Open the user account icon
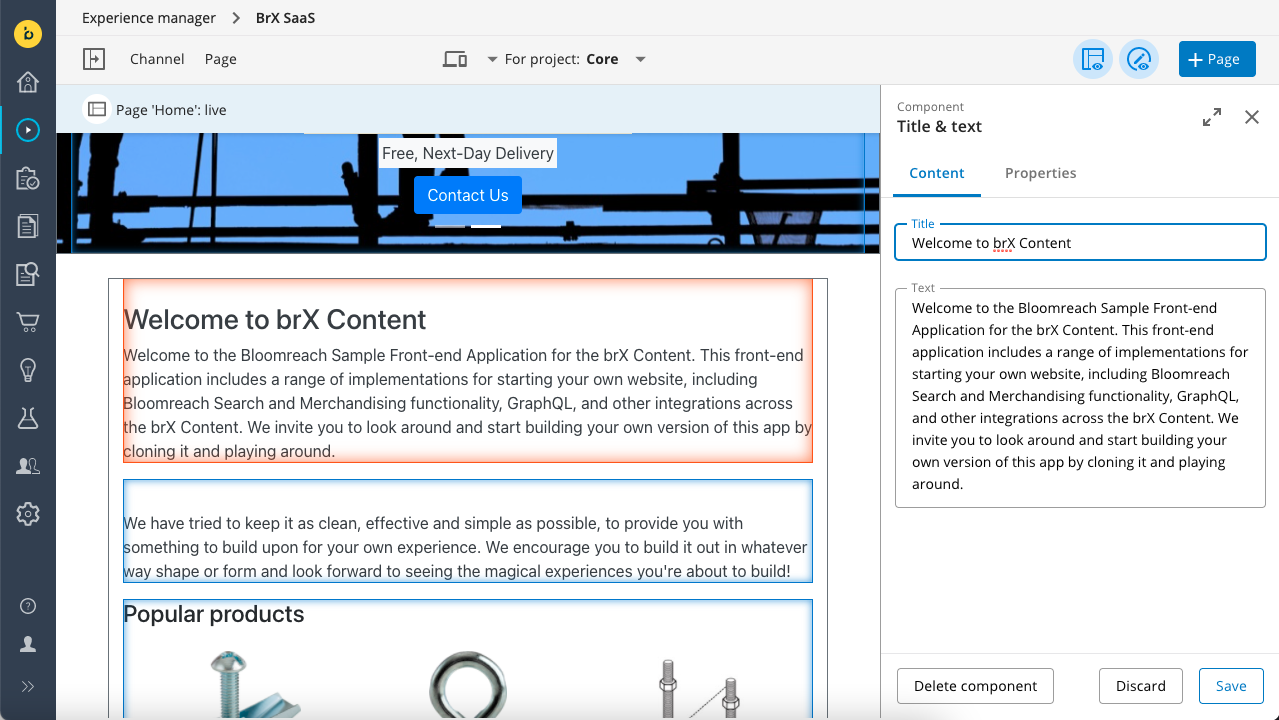The image size is (1279, 720). tap(28, 645)
